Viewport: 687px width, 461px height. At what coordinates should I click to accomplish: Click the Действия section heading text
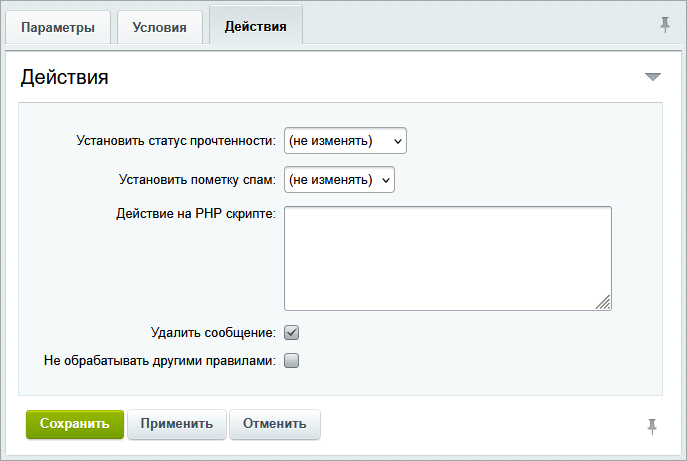pos(65,77)
